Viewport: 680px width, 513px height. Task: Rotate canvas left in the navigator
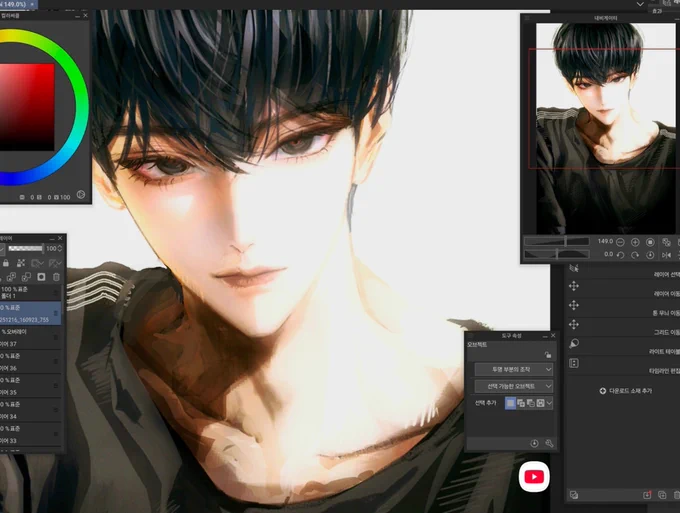[x=620, y=255]
